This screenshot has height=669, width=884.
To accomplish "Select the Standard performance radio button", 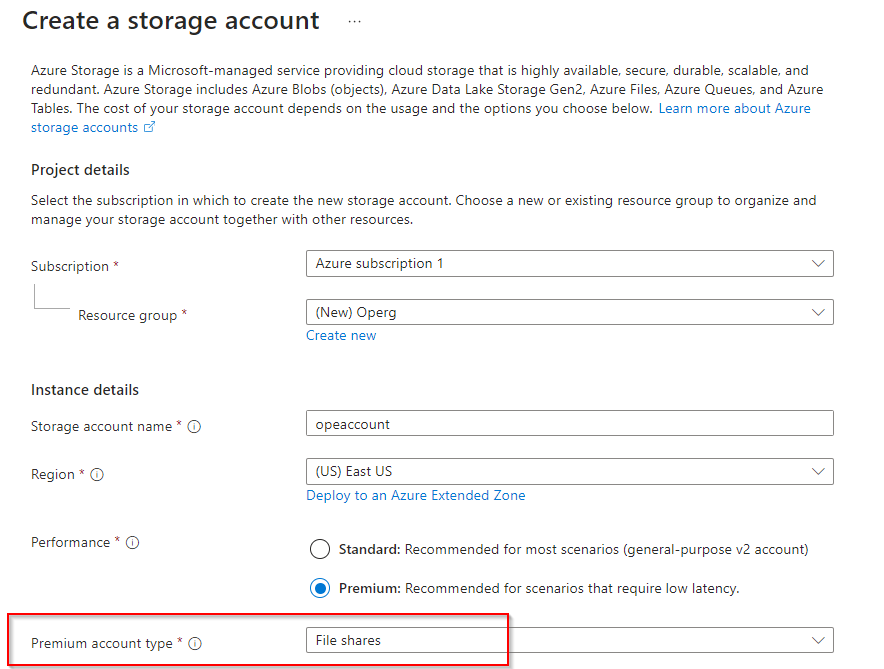I will coord(320,549).
